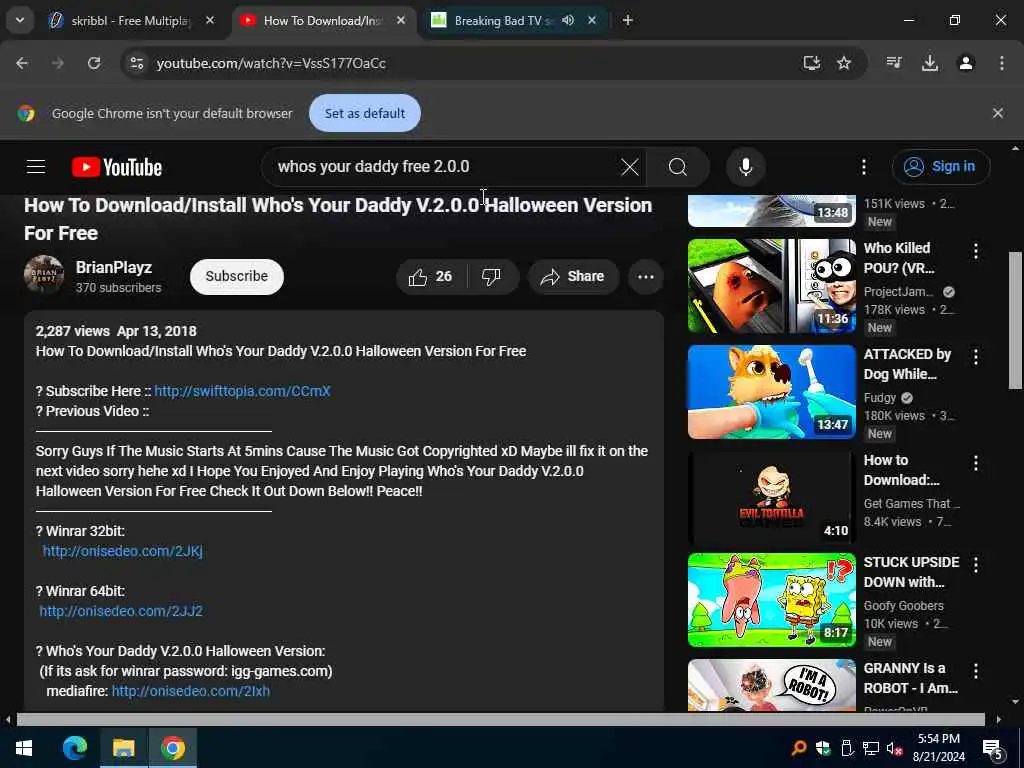Open options menu for ATTACKED by Dog
The width and height of the screenshot is (1024, 768).
tap(976, 357)
